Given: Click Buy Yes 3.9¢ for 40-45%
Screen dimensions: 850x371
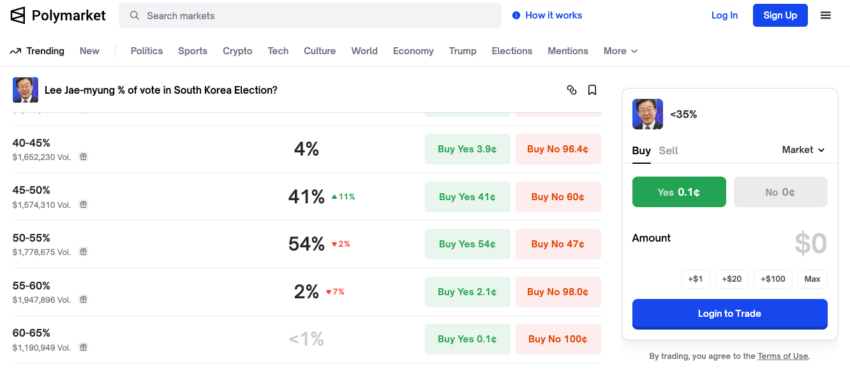Looking at the screenshot, I should pos(467,149).
